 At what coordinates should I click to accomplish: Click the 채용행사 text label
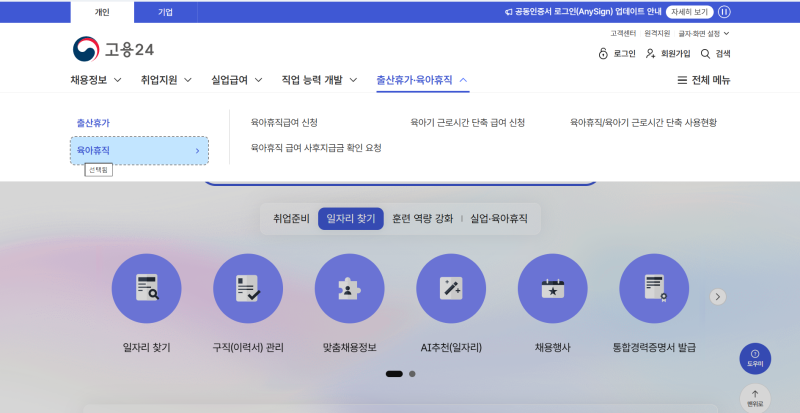tap(553, 348)
